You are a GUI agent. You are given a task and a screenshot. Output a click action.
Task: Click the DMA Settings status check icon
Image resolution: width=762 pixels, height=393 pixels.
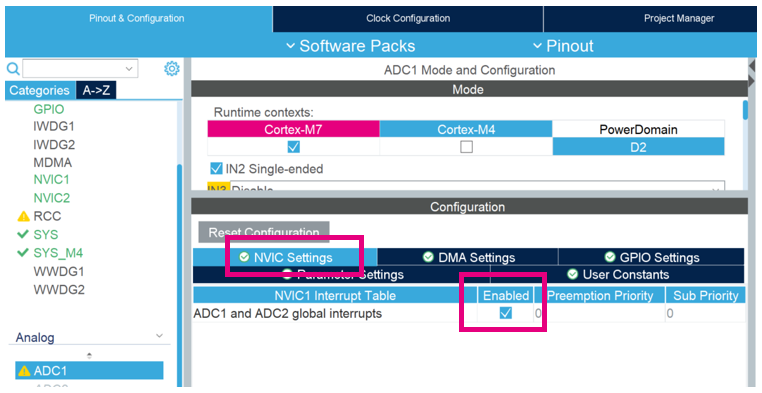428,257
